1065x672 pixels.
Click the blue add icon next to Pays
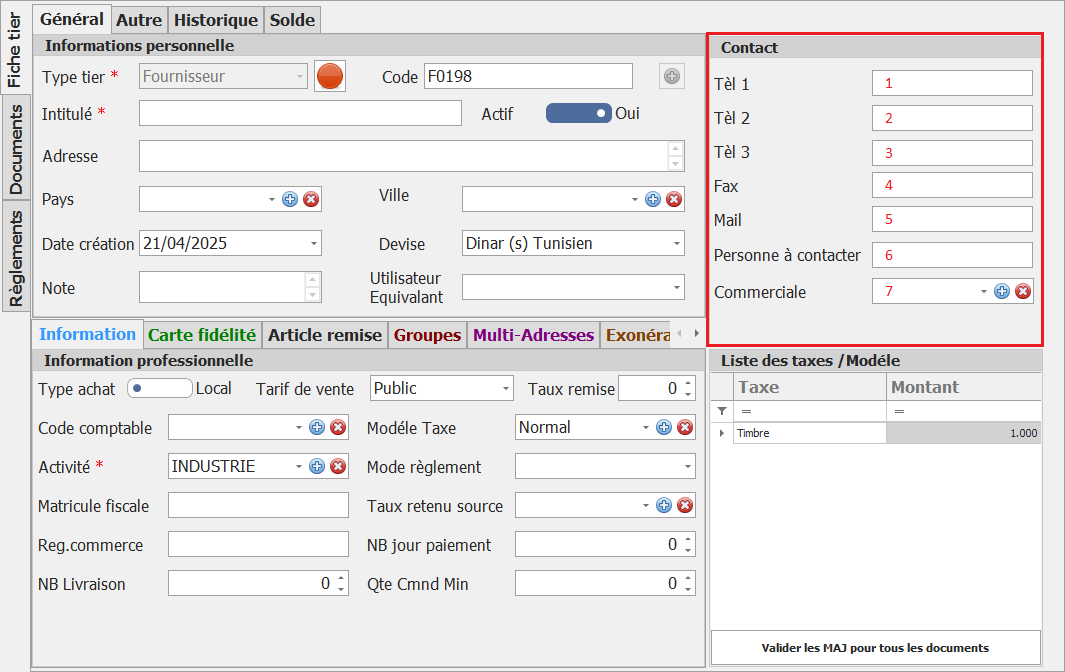tap(290, 199)
